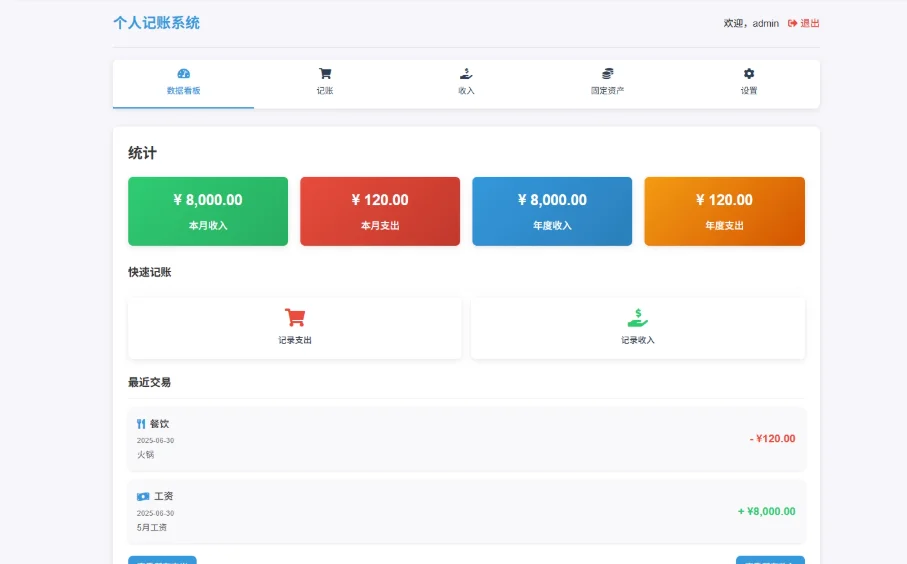Open the 记账 tab
Screen dimensions: 907x564
325,84
